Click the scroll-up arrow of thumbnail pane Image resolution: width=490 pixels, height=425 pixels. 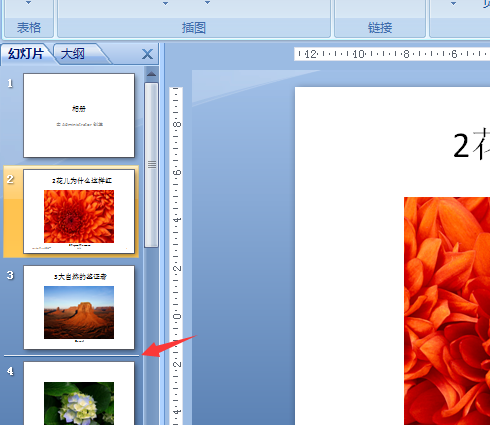click(x=151, y=74)
